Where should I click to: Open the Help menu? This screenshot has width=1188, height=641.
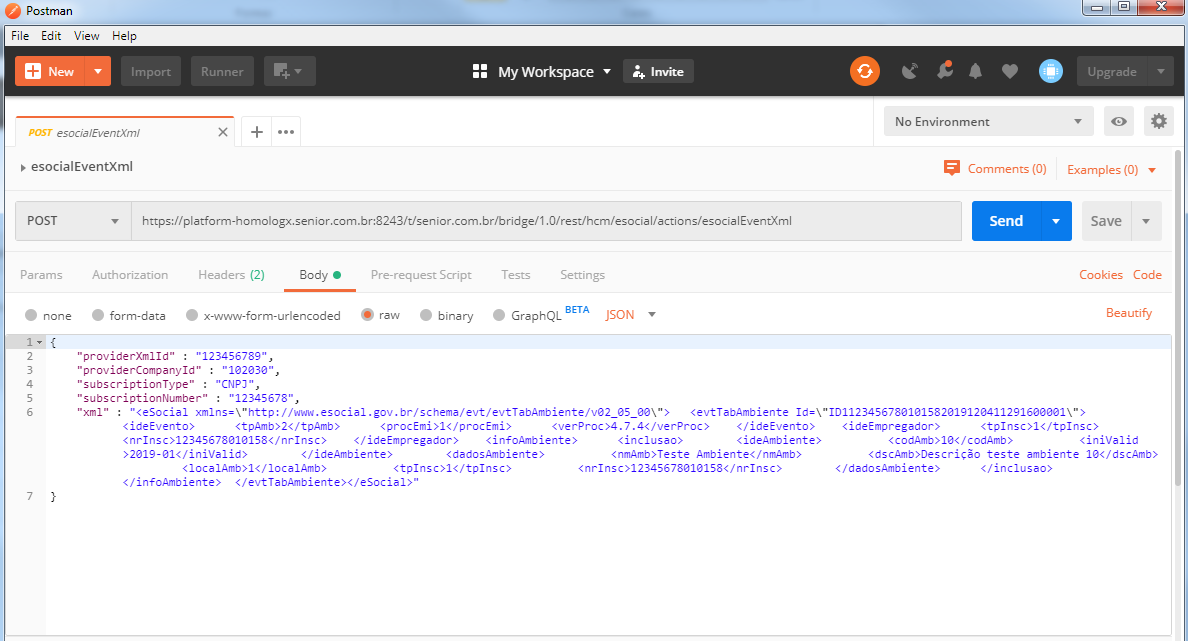(124, 36)
